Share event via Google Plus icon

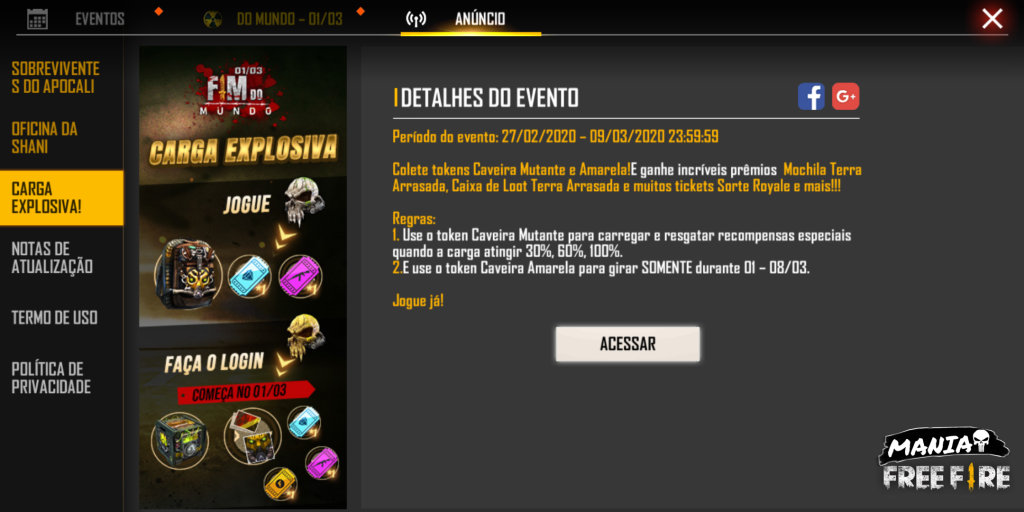tap(846, 97)
